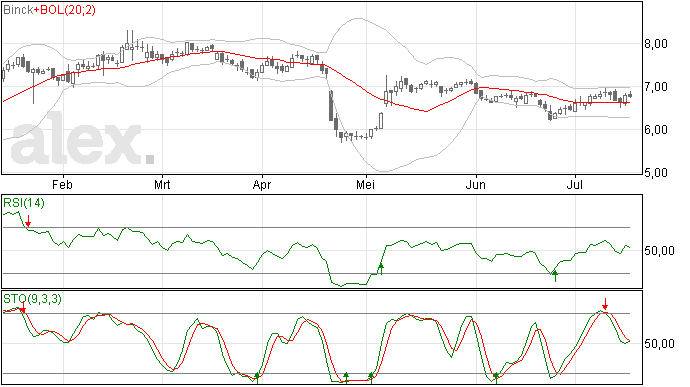Click the RSI(14) panel label
This screenshot has width=690, height=387.
[x=24, y=203]
